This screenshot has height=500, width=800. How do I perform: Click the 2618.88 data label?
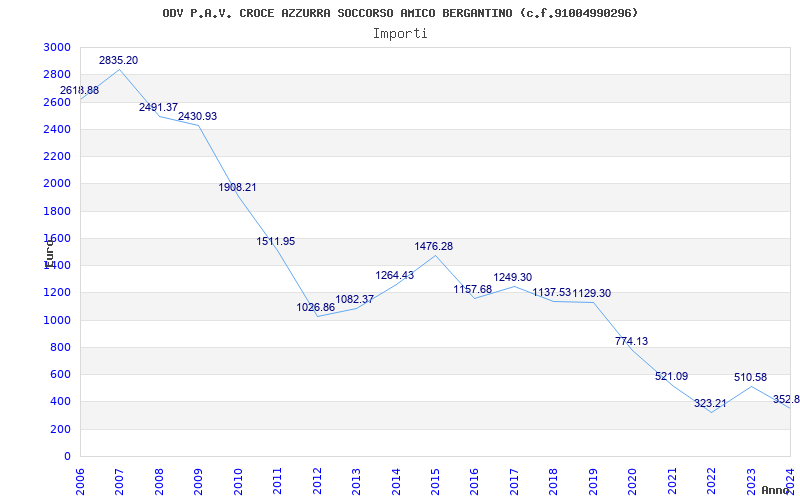(x=80, y=90)
